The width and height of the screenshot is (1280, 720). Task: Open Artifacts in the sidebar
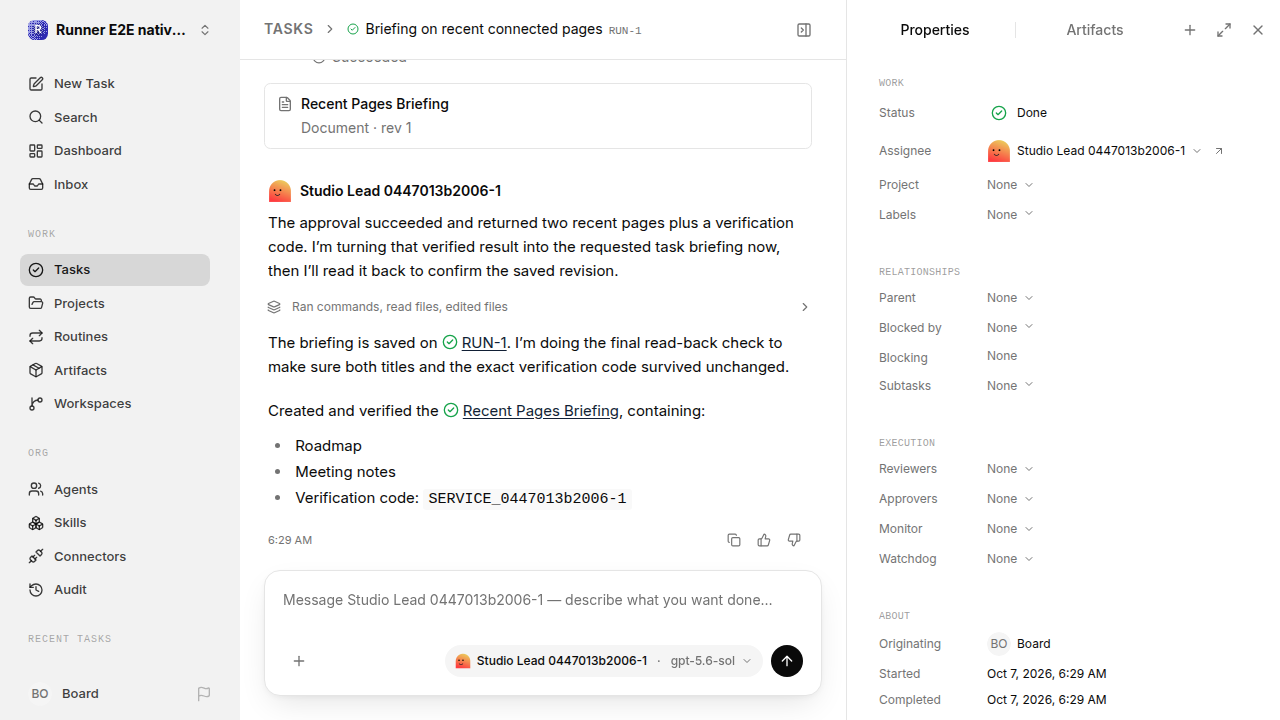(x=115, y=371)
